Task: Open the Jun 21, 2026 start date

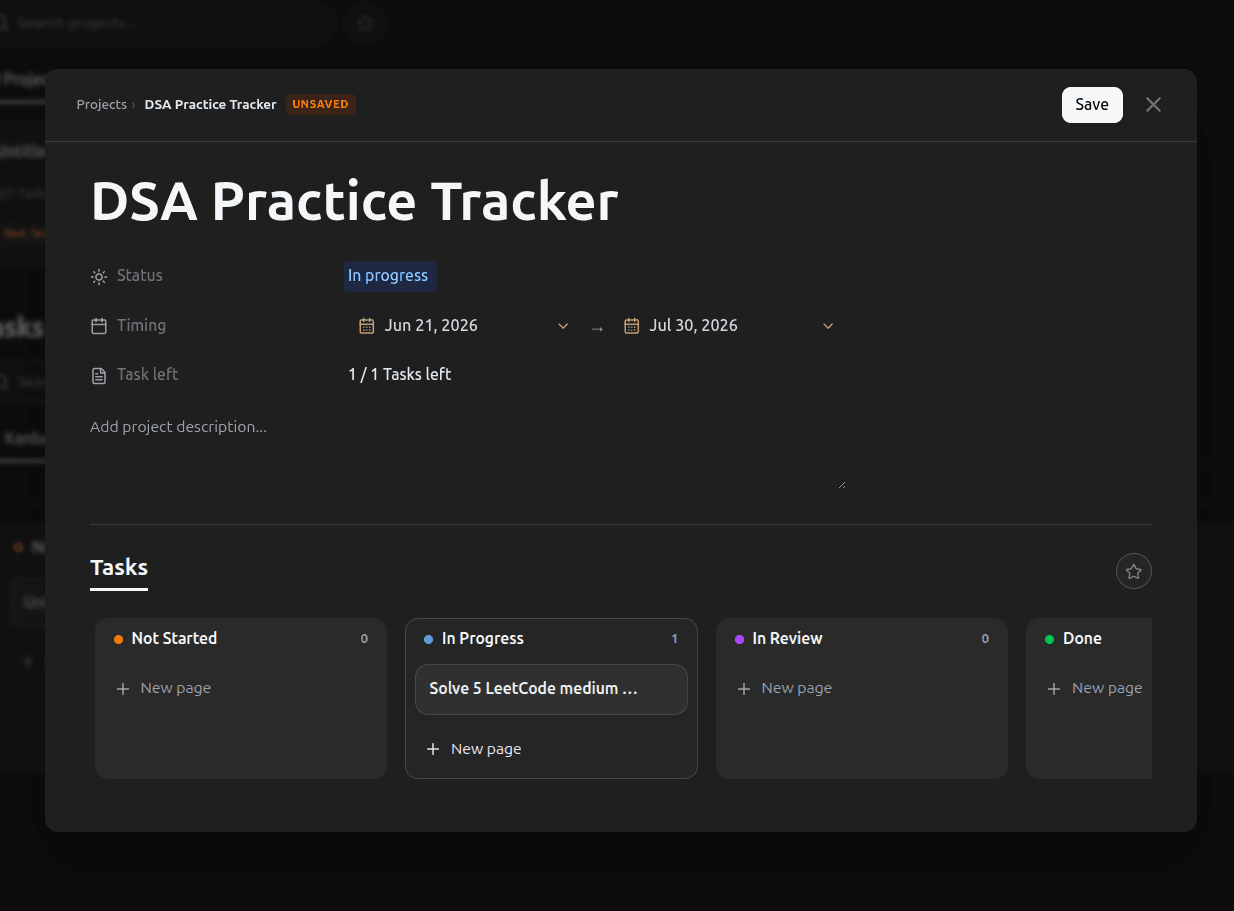Action: [431, 326]
